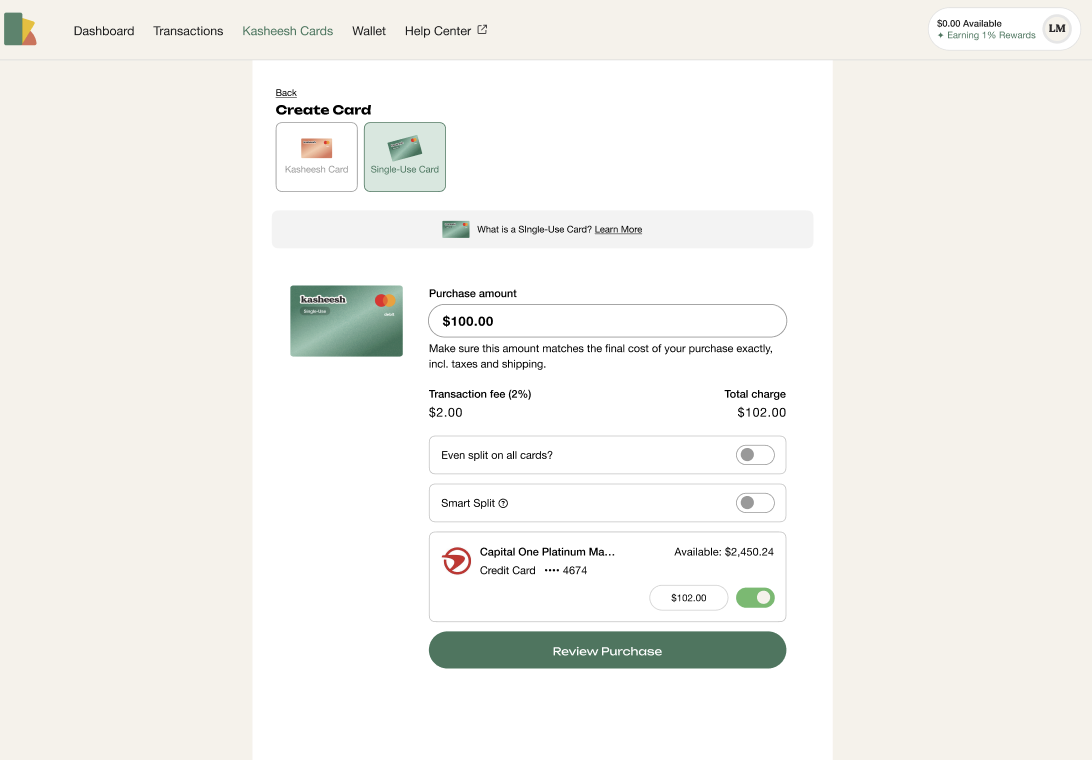The height and width of the screenshot is (760, 1092).
Task: Click the external link icon beside Help Center
Action: pos(482,30)
